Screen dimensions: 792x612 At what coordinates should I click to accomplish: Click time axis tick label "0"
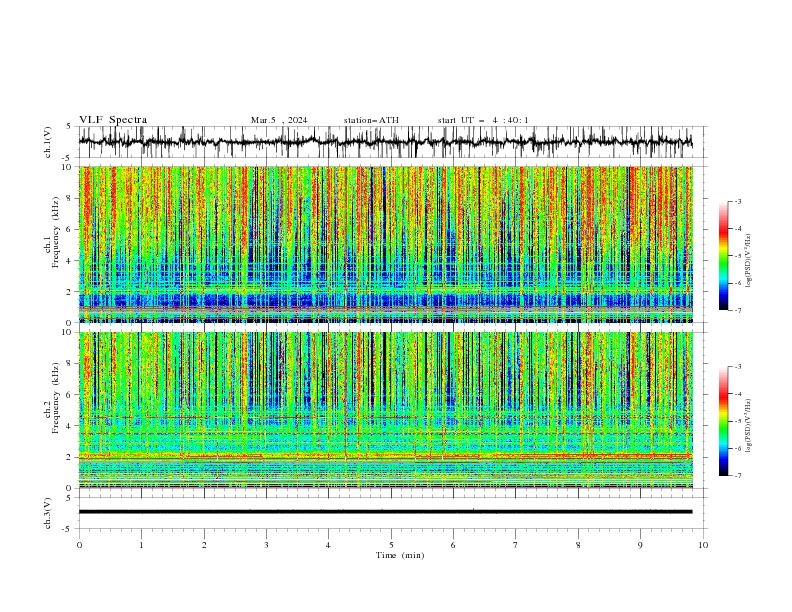pyautogui.click(x=79, y=545)
